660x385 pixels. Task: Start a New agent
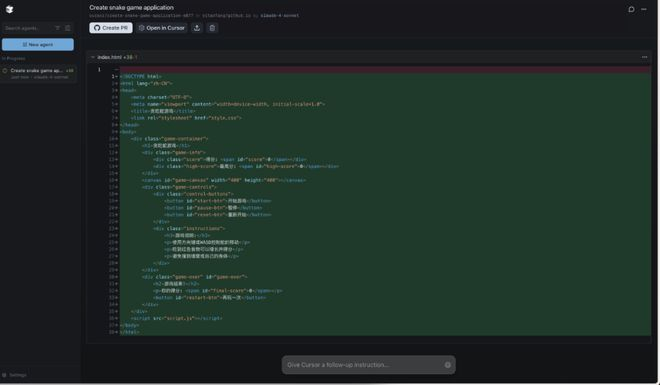click(38, 44)
